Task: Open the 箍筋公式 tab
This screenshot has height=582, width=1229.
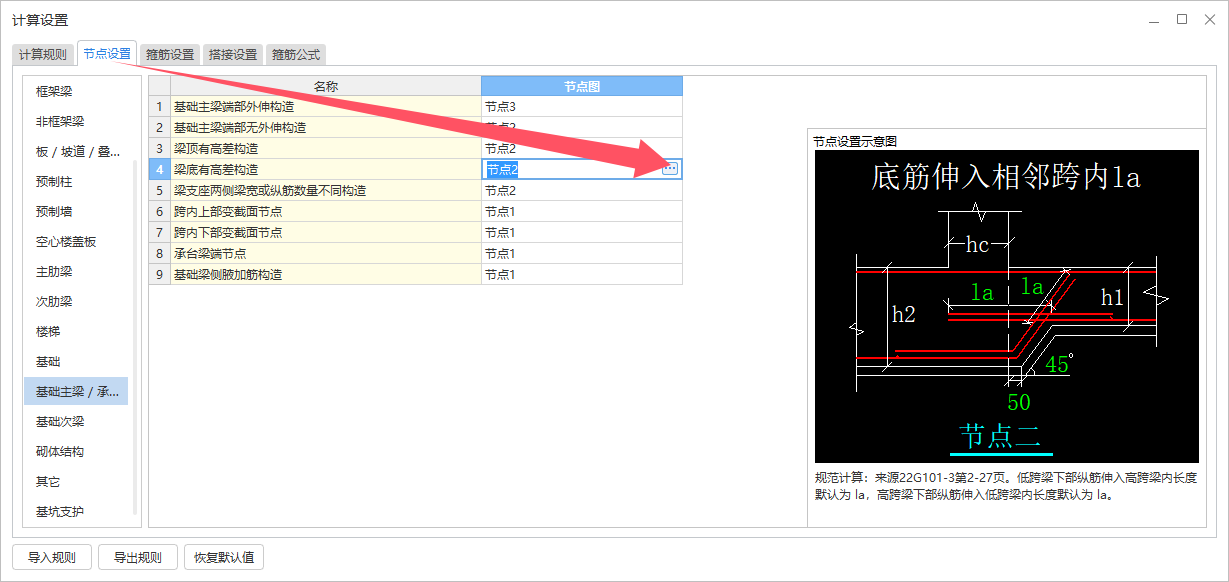Action: [x=296, y=55]
